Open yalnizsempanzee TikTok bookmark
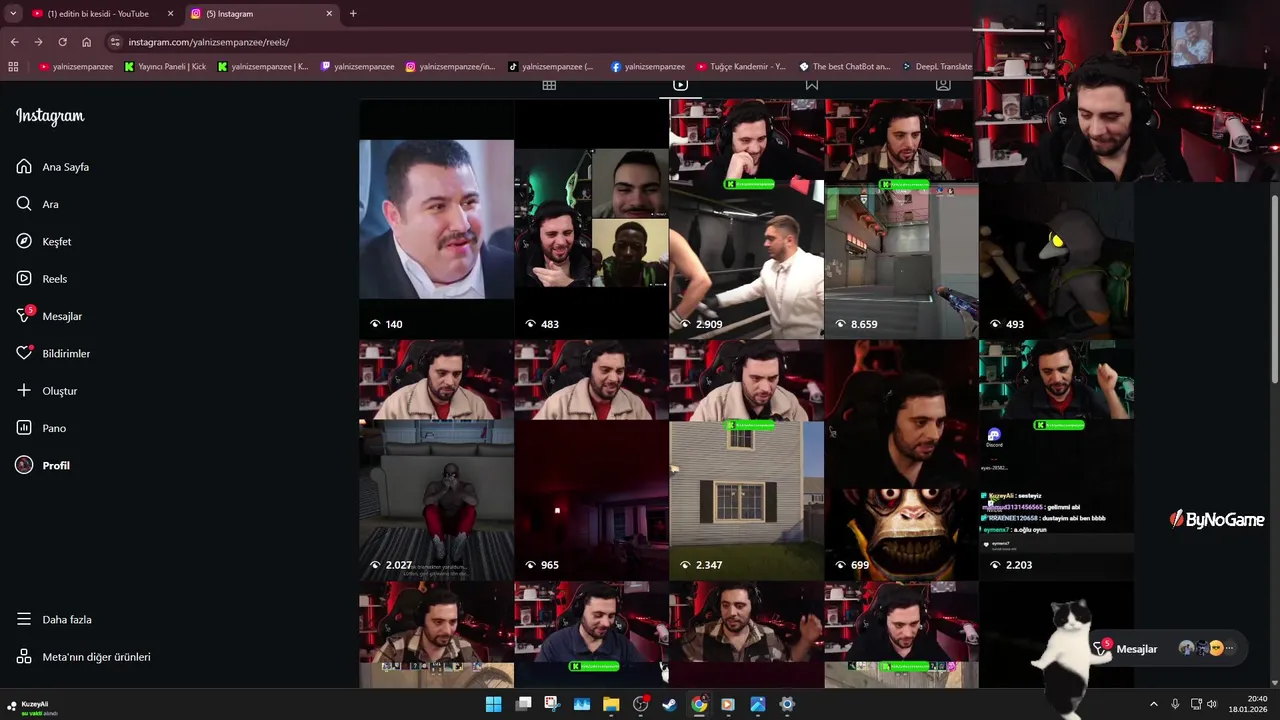This screenshot has width=1280, height=720. click(x=551, y=67)
